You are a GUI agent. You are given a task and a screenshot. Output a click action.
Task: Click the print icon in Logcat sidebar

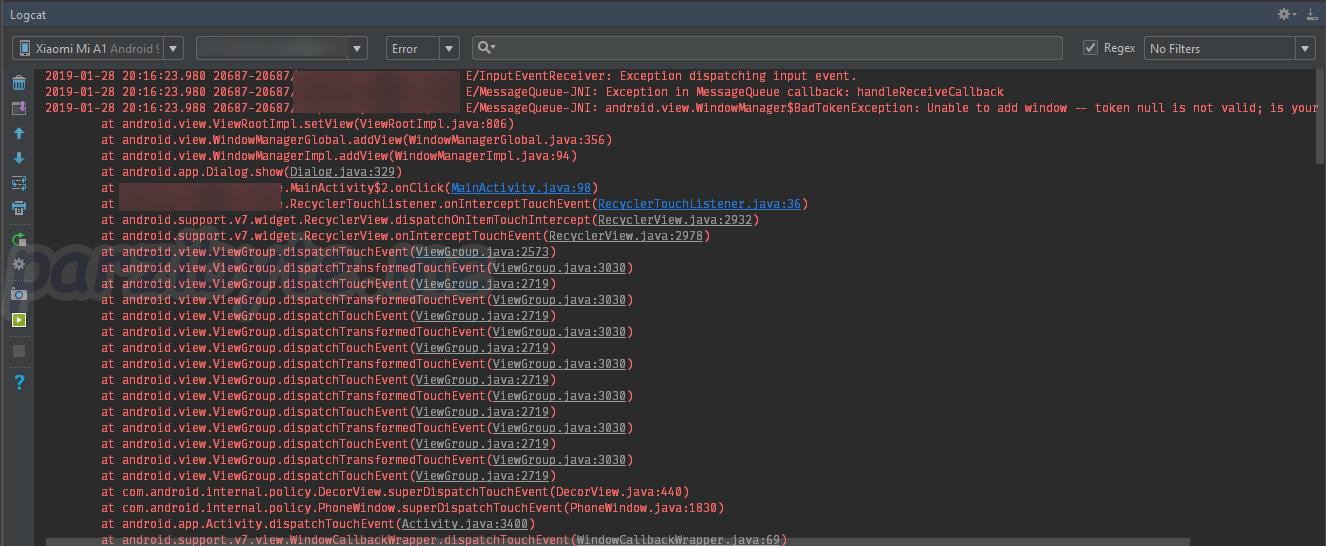(18, 208)
